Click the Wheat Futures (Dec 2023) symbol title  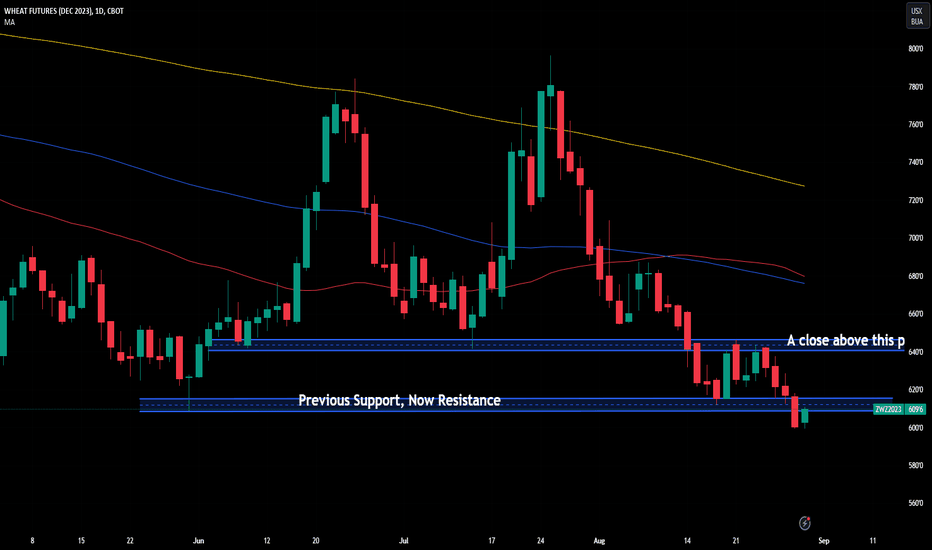pos(64,11)
